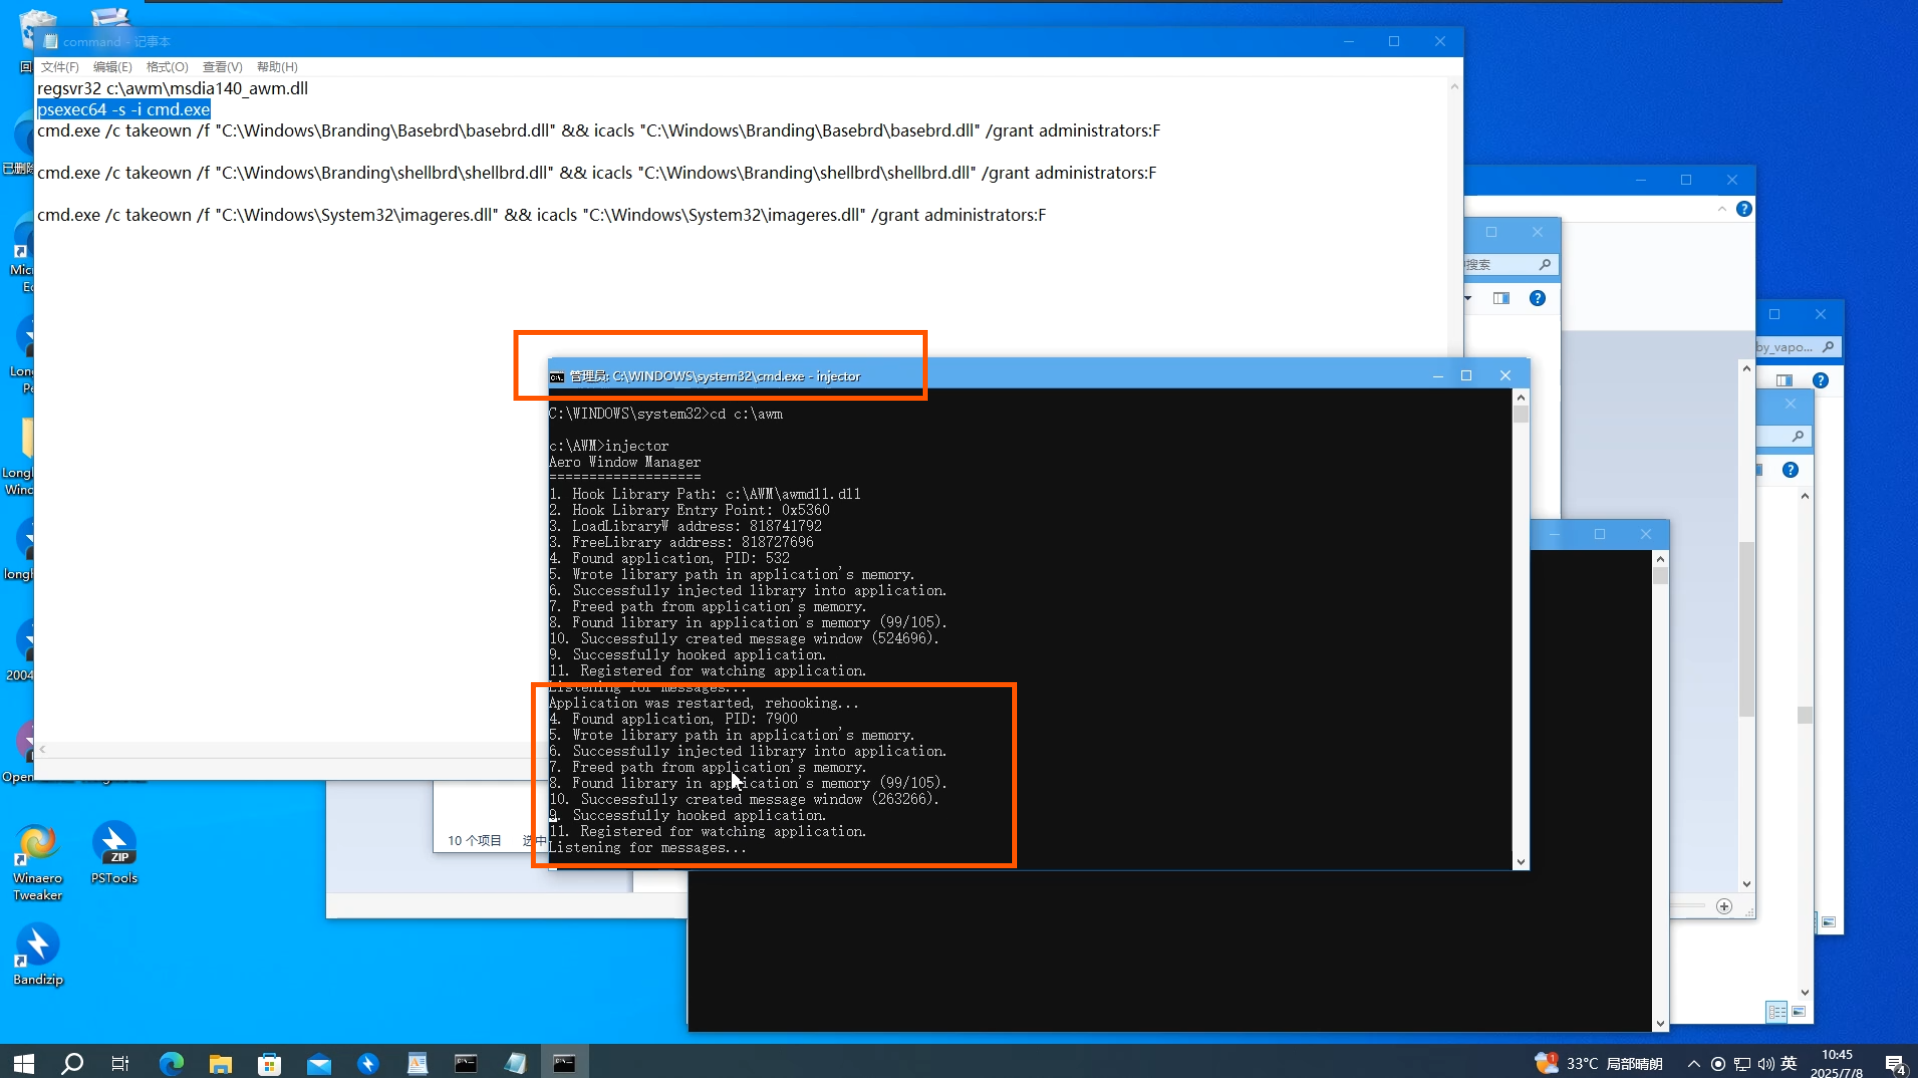Click Notepad horizontal scrollbar left arrow
The height and width of the screenshot is (1078, 1918).
coord(42,749)
